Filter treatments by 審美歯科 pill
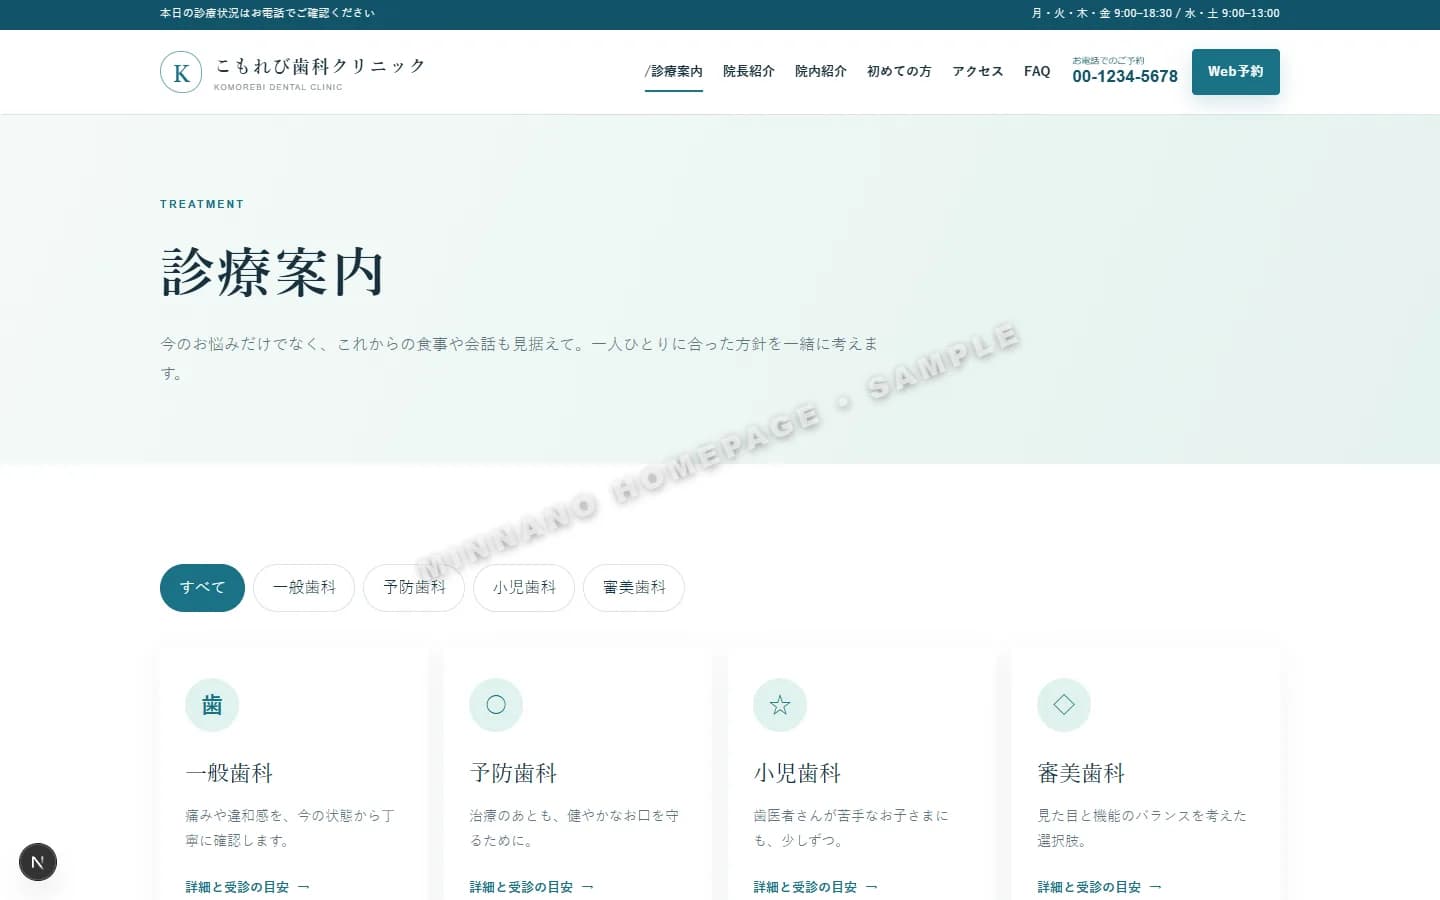 click(x=634, y=588)
